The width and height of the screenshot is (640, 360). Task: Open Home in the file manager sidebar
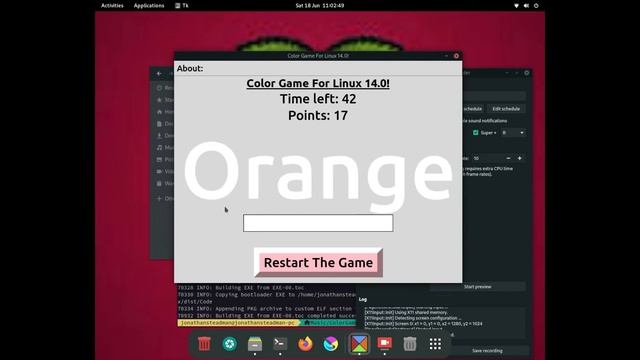165,112
